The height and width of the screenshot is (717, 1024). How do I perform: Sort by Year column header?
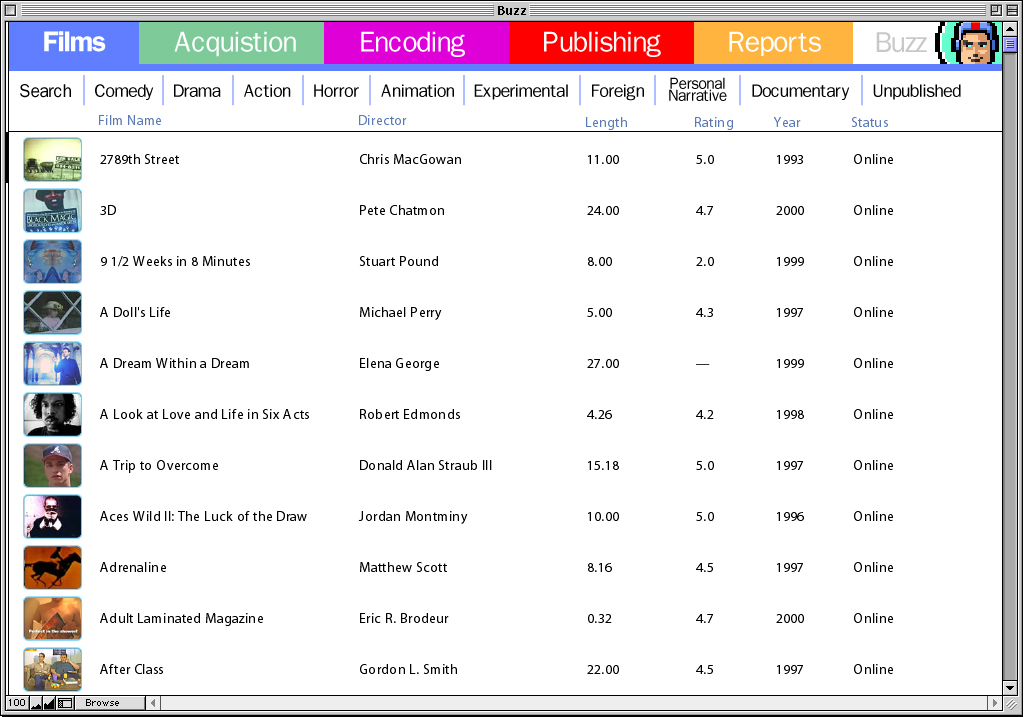pos(787,122)
